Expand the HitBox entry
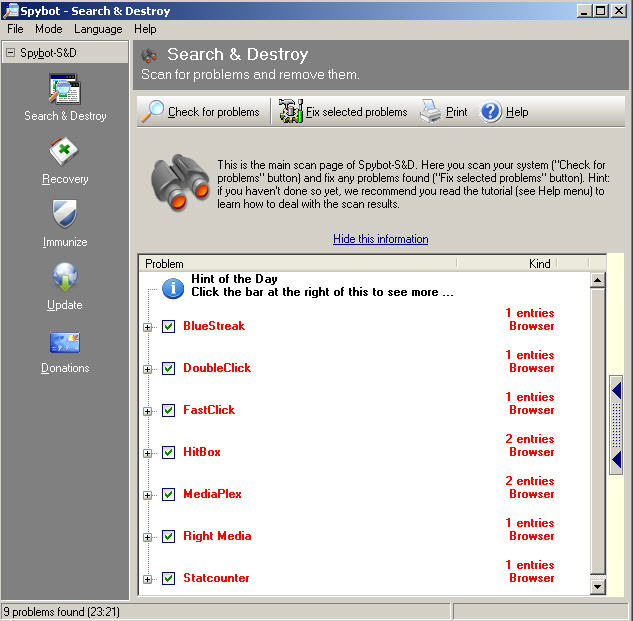 point(148,453)
